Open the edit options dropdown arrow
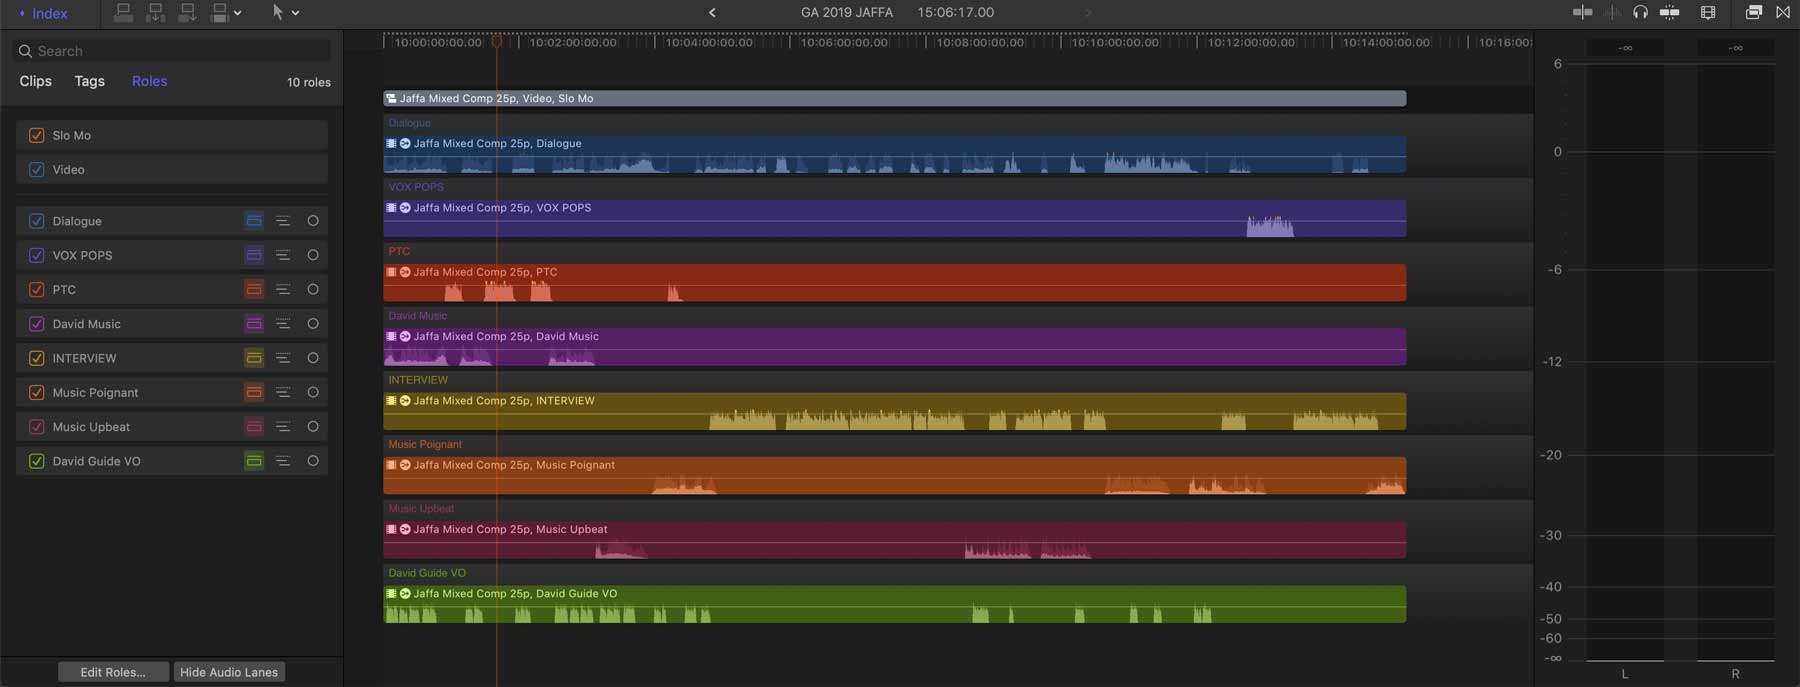This screenshot has height=687, width=1800. click(x=237, y=13)
